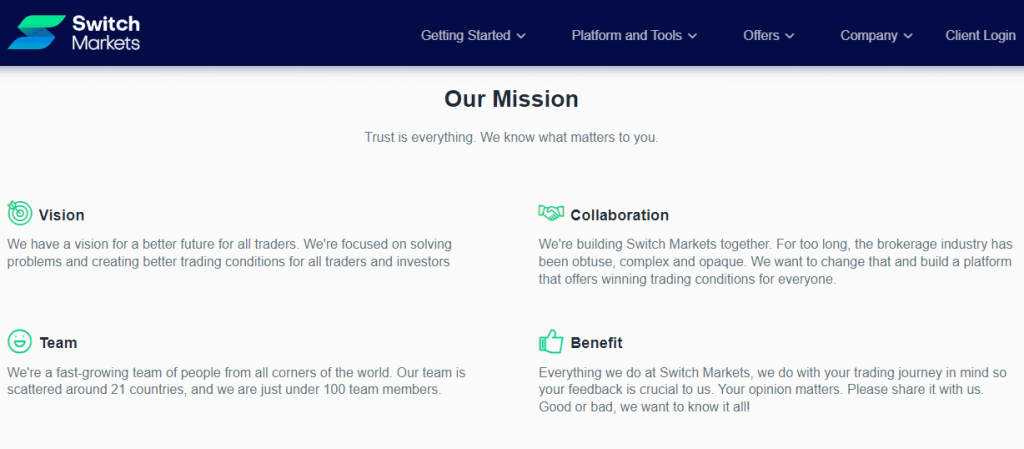
Task: Click the Vision target icon
Action: (20, 213)
